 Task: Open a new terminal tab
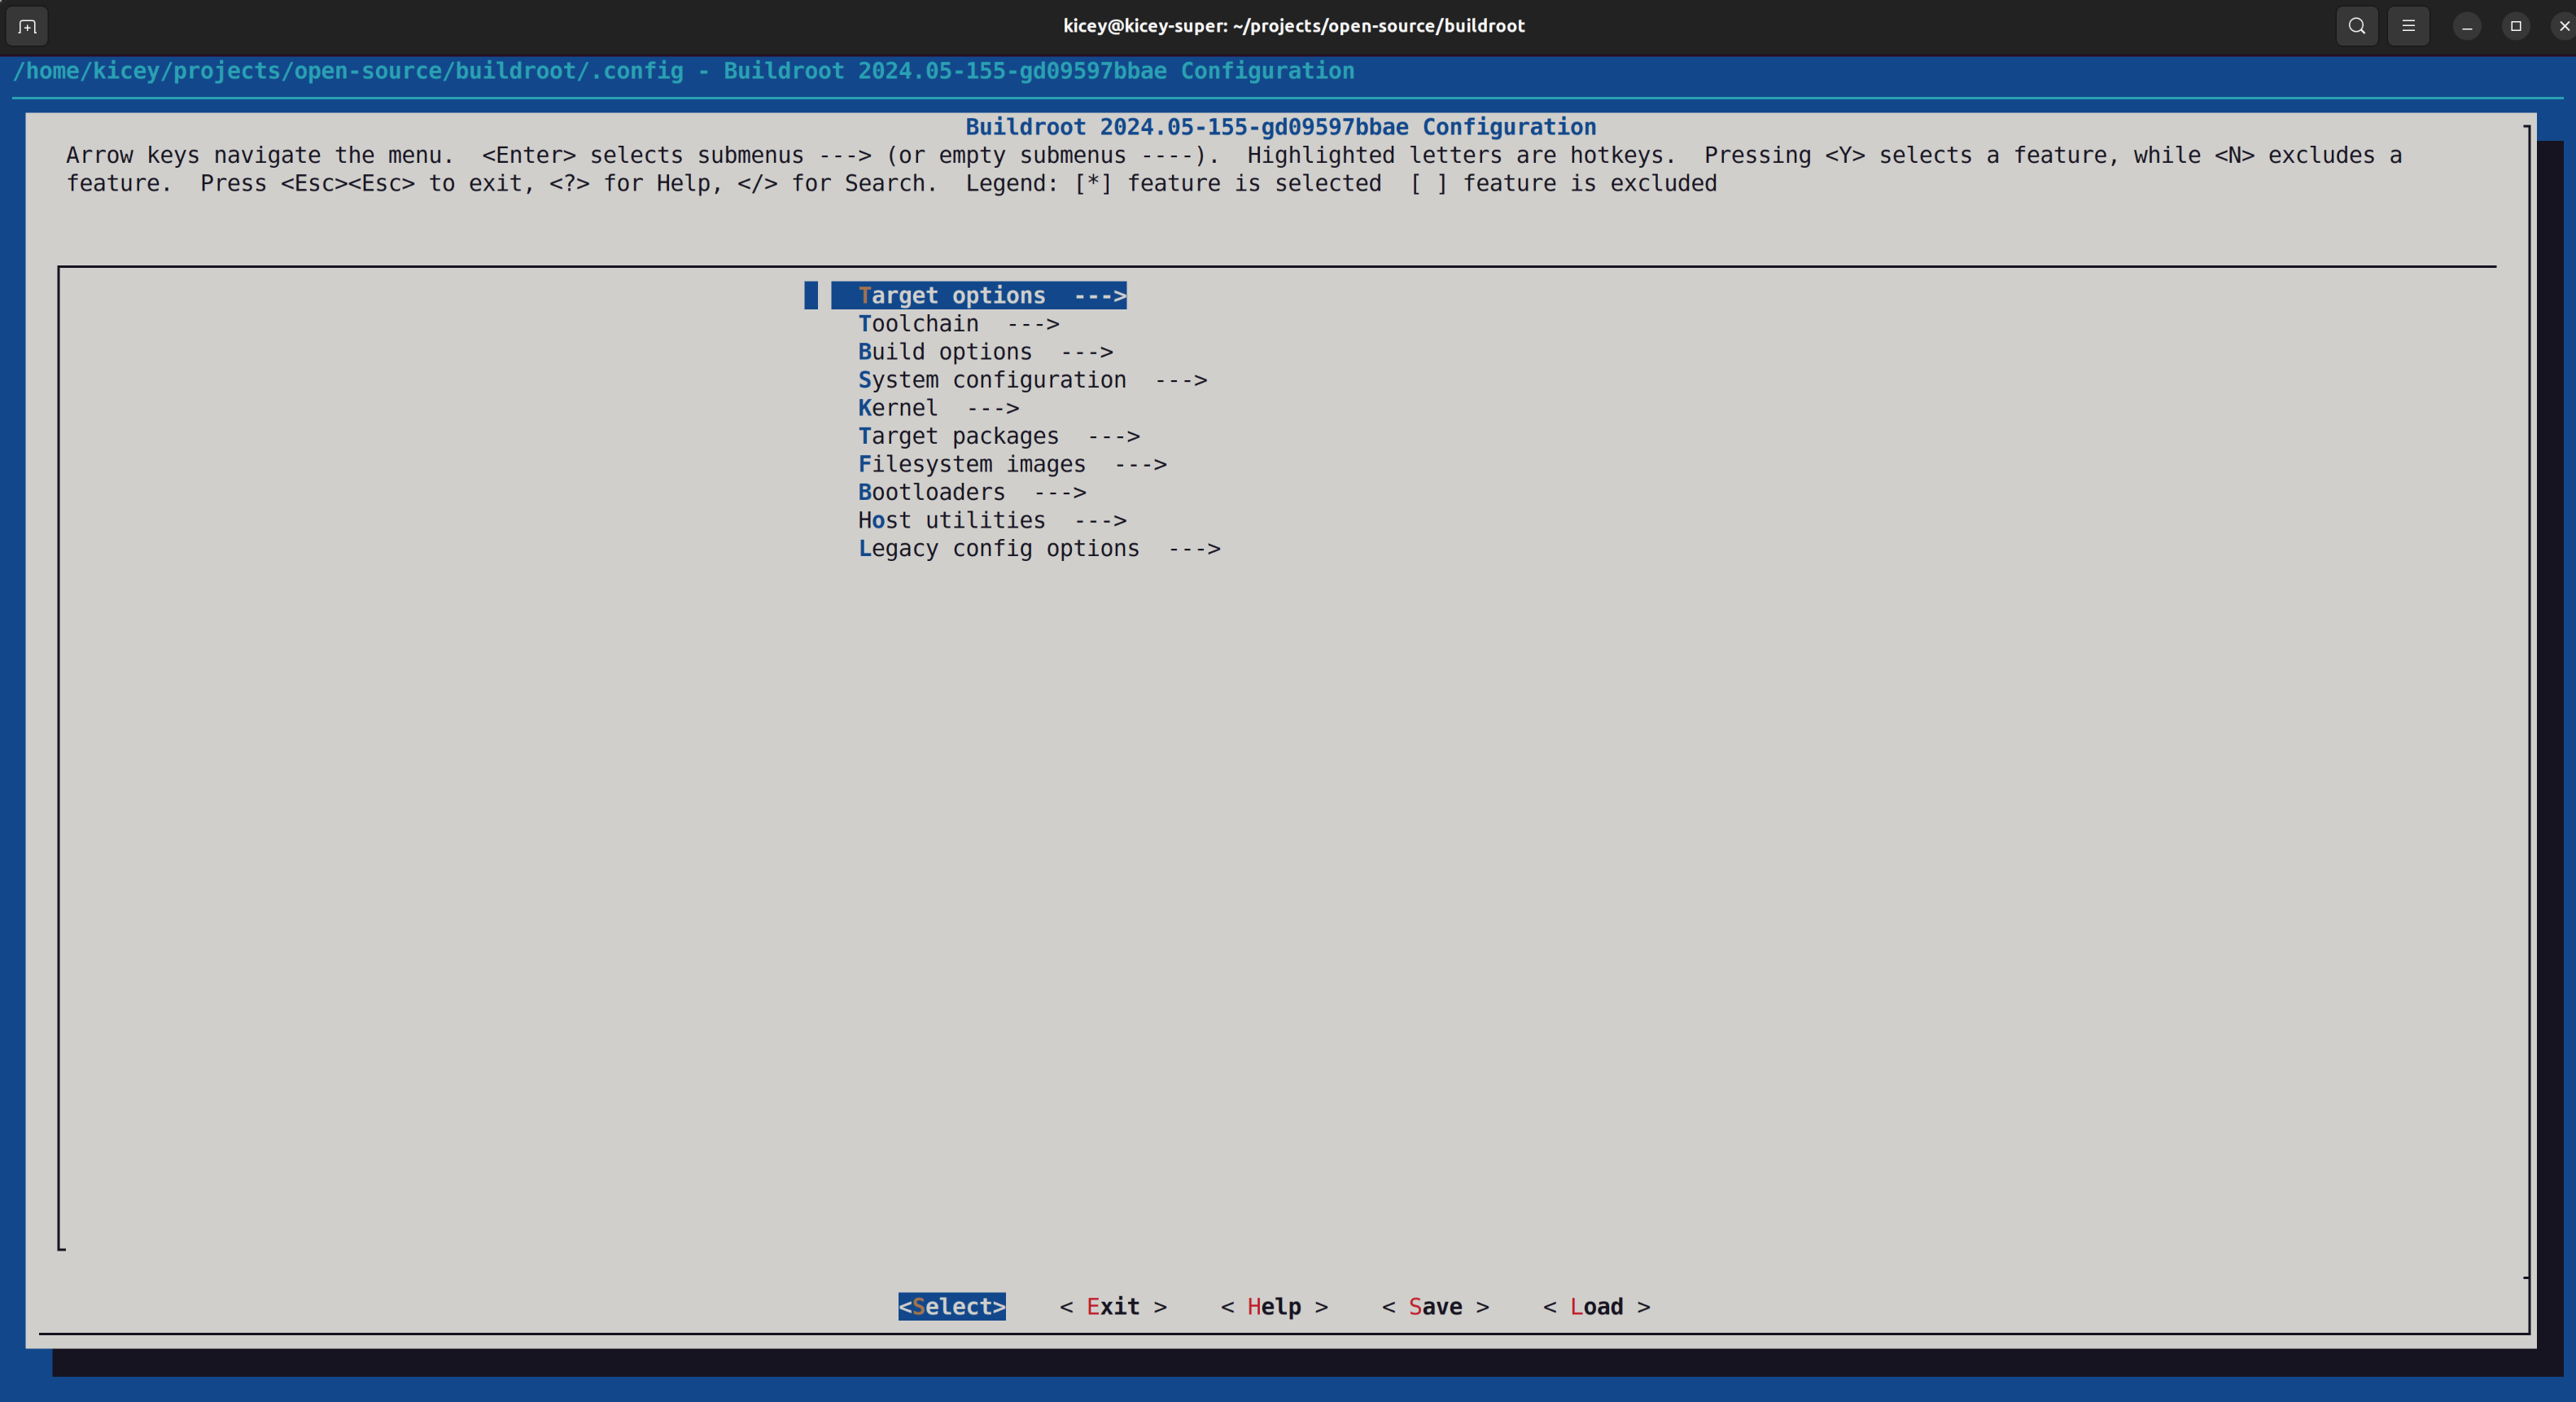(26, 26)
